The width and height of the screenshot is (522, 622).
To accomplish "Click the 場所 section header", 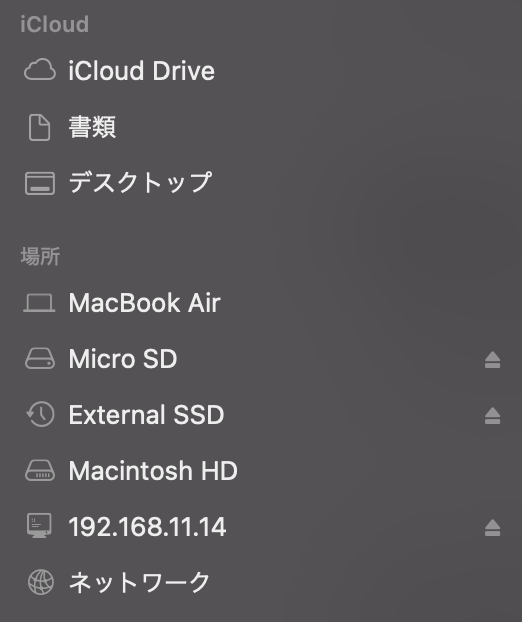I will 40,256.
